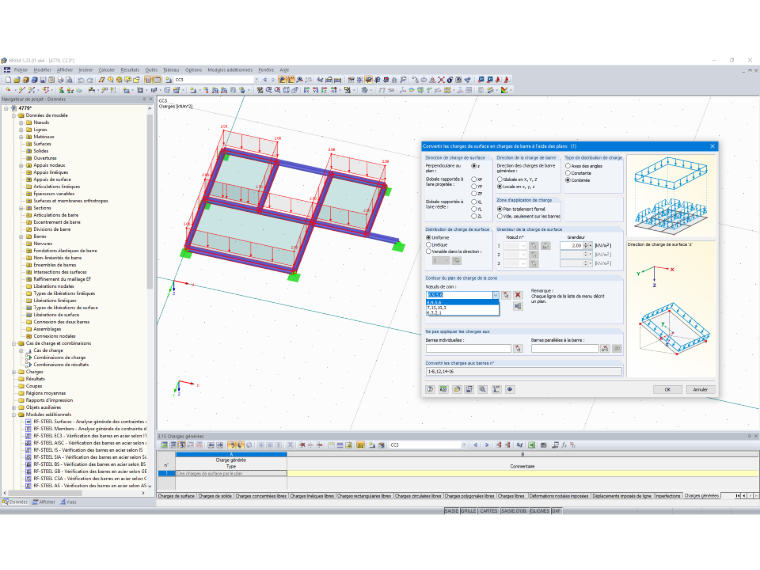Click the axis settings icon in dialog footer

(x=496, y=389)
